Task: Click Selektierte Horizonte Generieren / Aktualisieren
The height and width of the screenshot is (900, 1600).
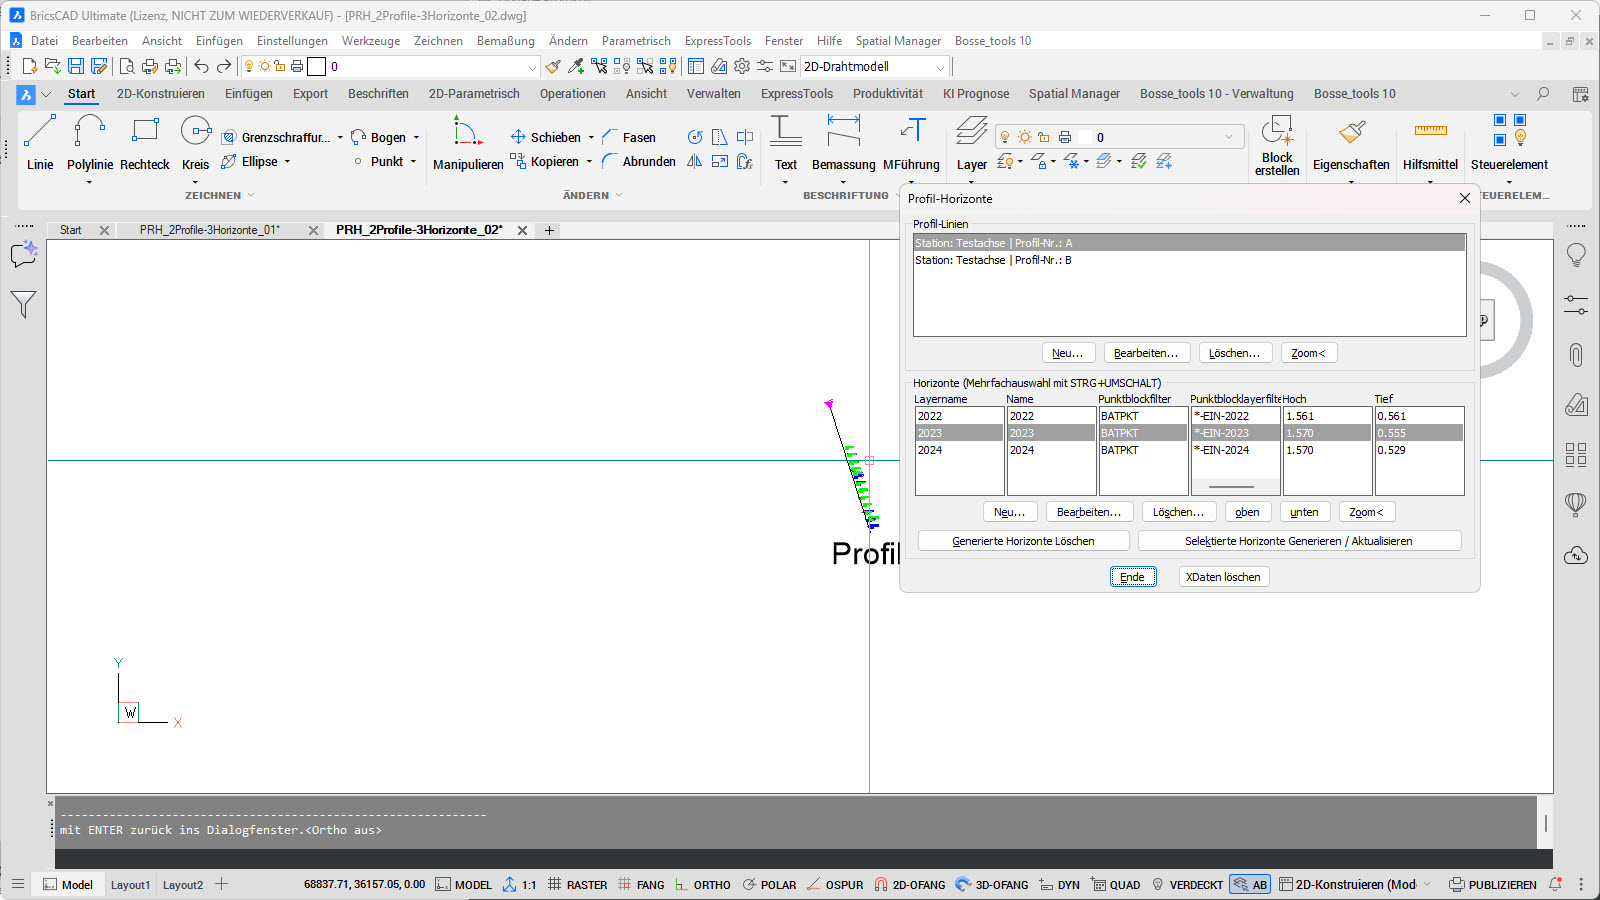Action: (1298, 541)
